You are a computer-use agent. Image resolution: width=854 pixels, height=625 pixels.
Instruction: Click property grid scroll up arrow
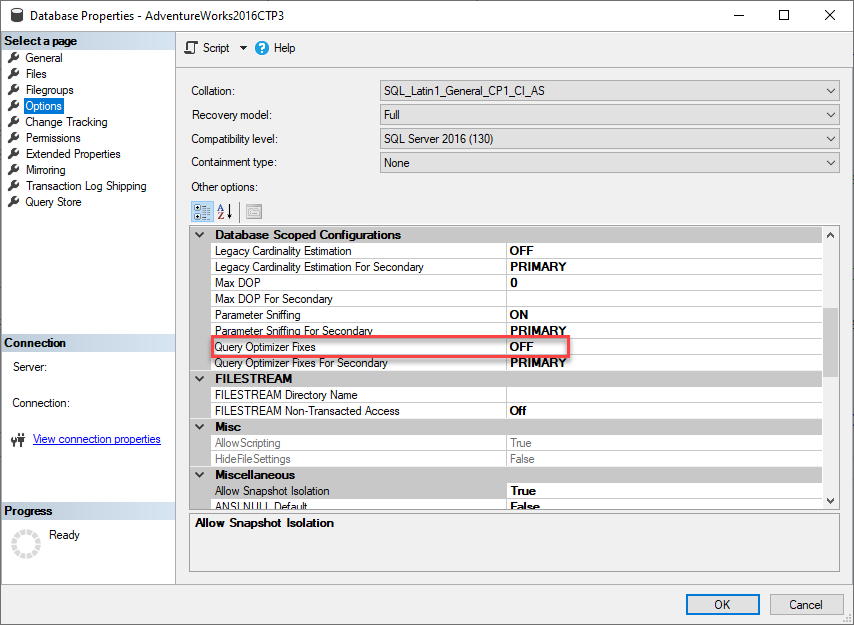point(830,235)
